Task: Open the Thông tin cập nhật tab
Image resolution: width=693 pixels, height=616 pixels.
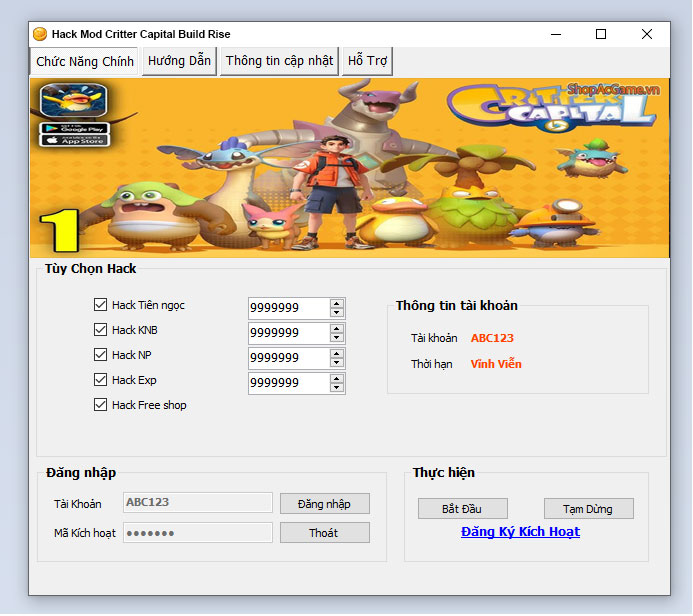Action: 279,61
